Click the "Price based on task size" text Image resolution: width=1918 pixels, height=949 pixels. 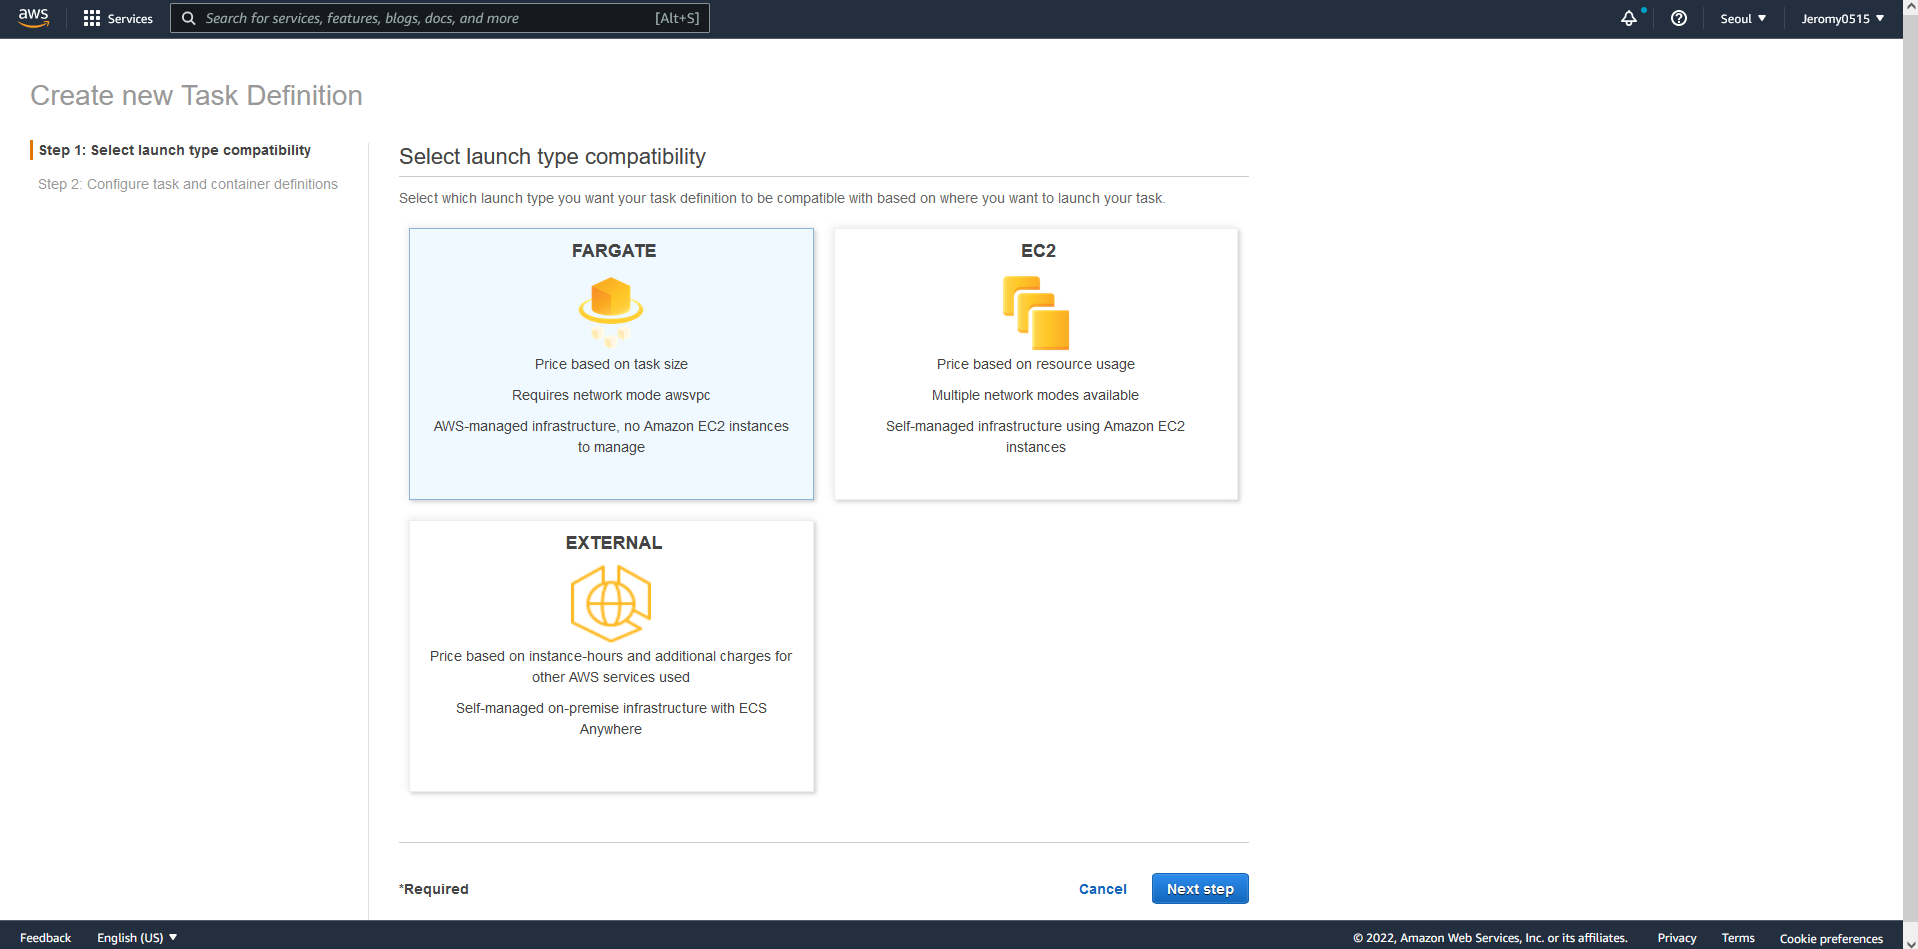611,364
